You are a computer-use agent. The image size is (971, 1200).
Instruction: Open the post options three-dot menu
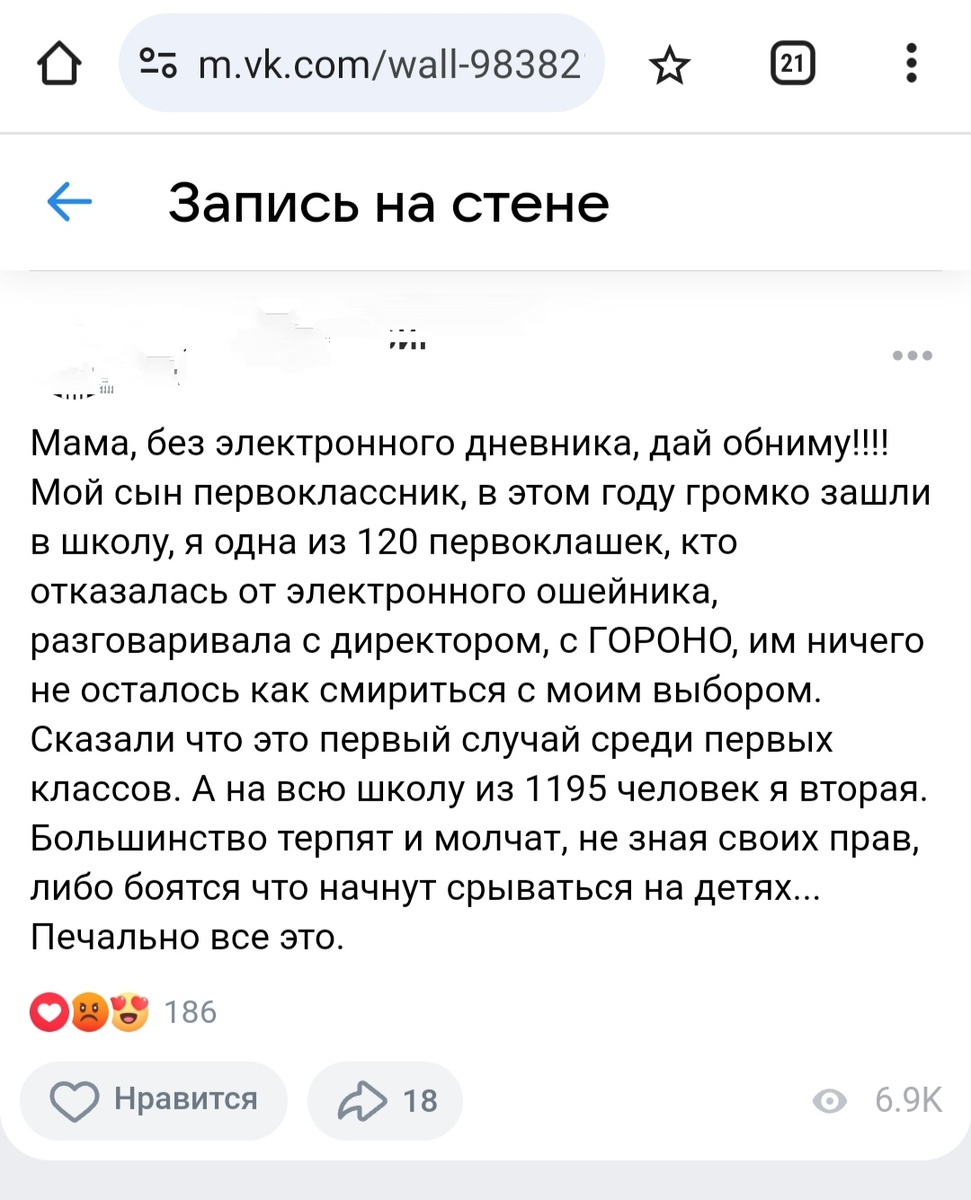tap(911, 355)
